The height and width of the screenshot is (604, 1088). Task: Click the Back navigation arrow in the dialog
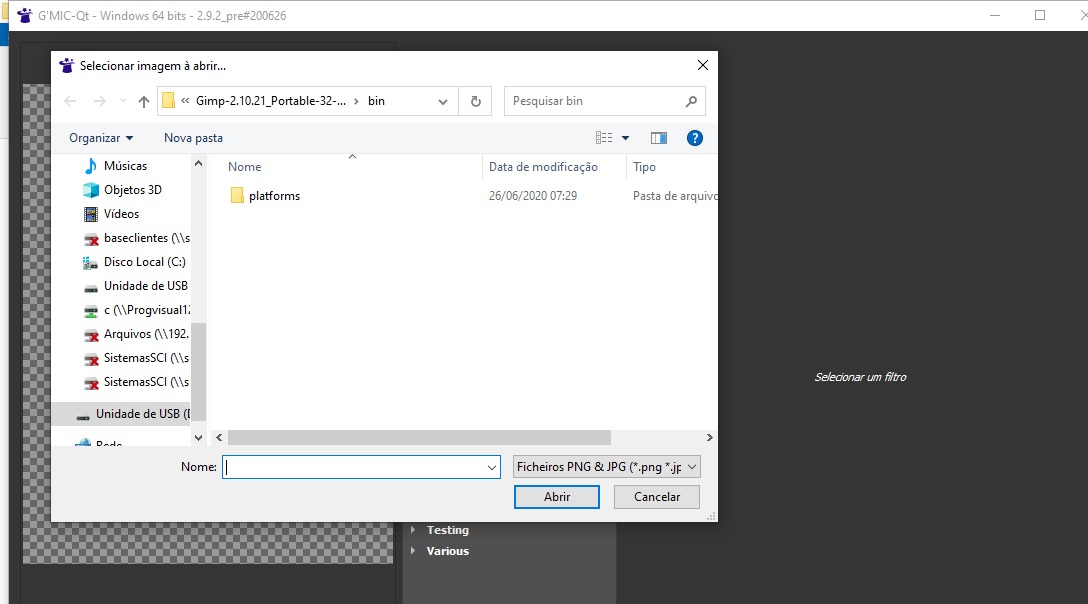tap(70, 101)
